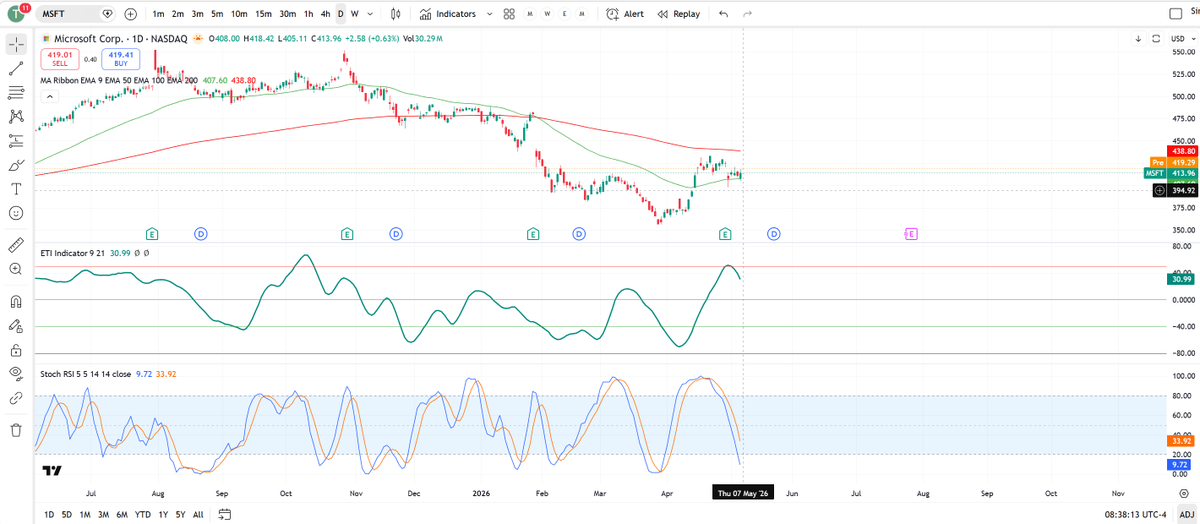Click the scroll-down arrow near USD

[1139, 38]
